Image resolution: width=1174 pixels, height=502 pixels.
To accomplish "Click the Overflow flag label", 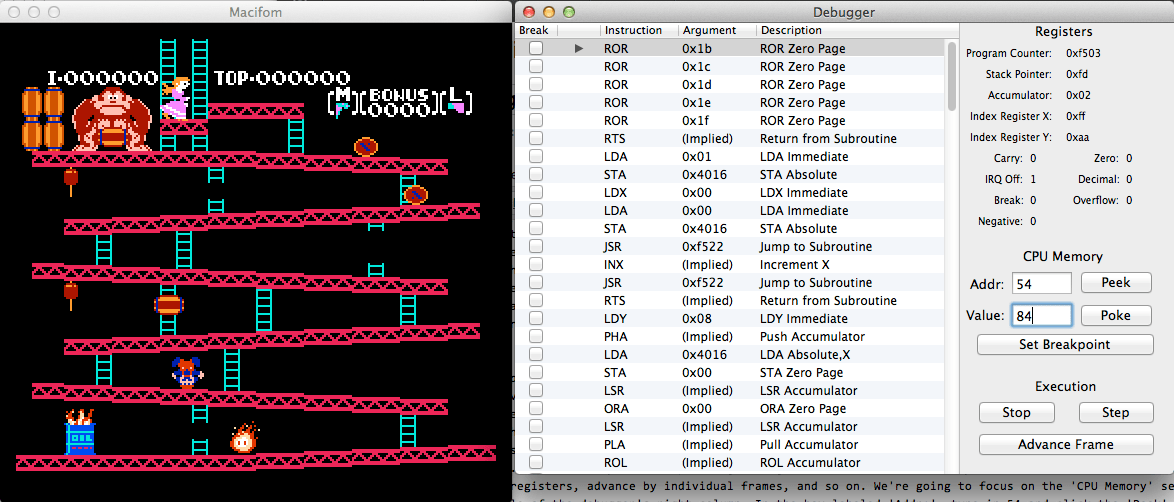I will [1095, 200].
